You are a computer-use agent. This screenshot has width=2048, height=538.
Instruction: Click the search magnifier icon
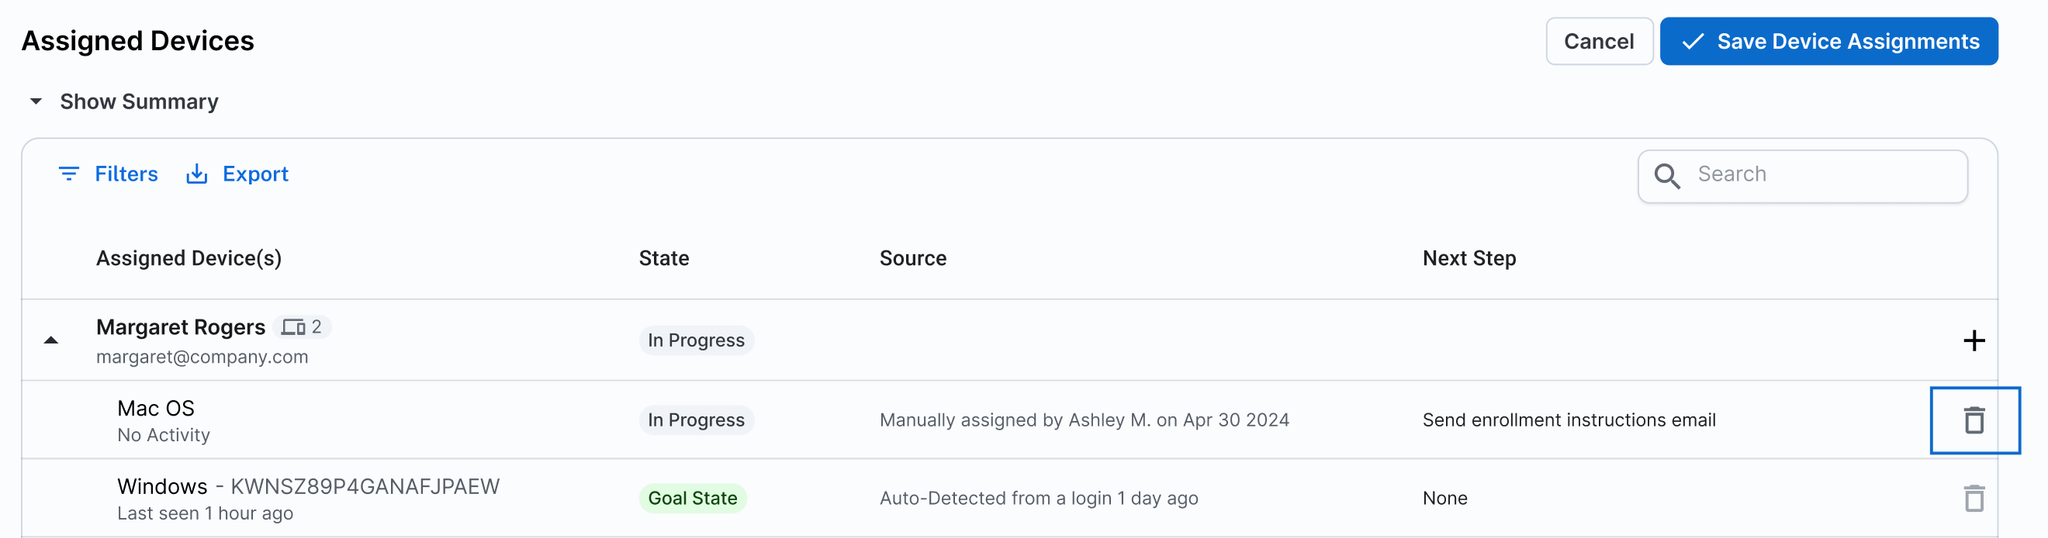(1667, 176)
